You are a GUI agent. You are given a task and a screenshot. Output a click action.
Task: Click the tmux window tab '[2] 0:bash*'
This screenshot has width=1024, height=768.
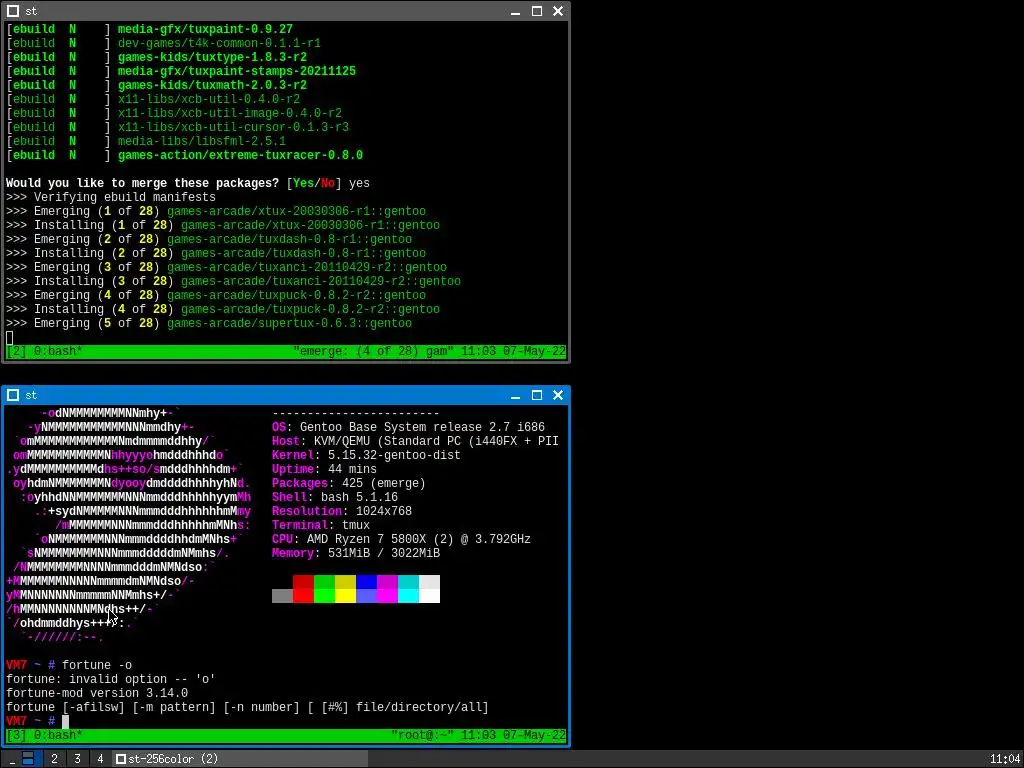coord(44,351)
